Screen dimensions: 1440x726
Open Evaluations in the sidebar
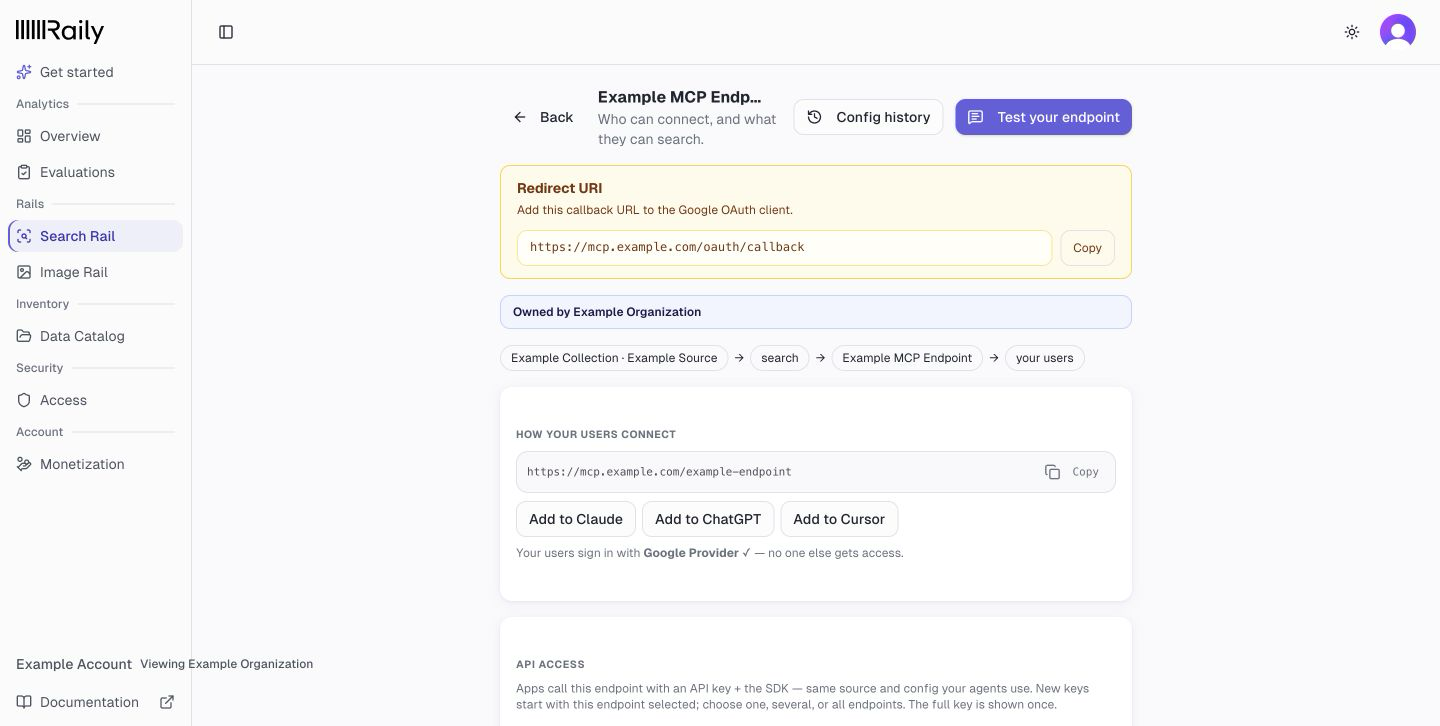click(95, 172)
